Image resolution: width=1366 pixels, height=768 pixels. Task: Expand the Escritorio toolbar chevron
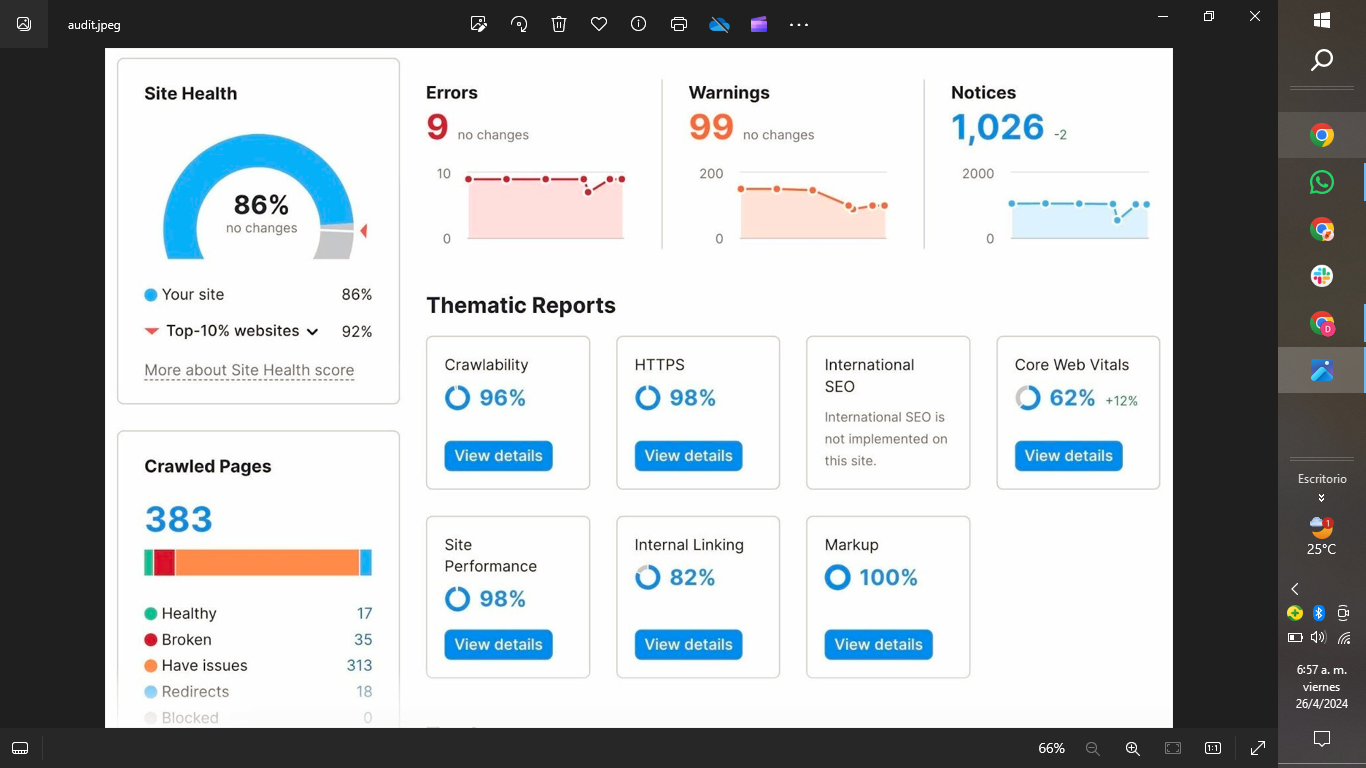coord(1321,498)
